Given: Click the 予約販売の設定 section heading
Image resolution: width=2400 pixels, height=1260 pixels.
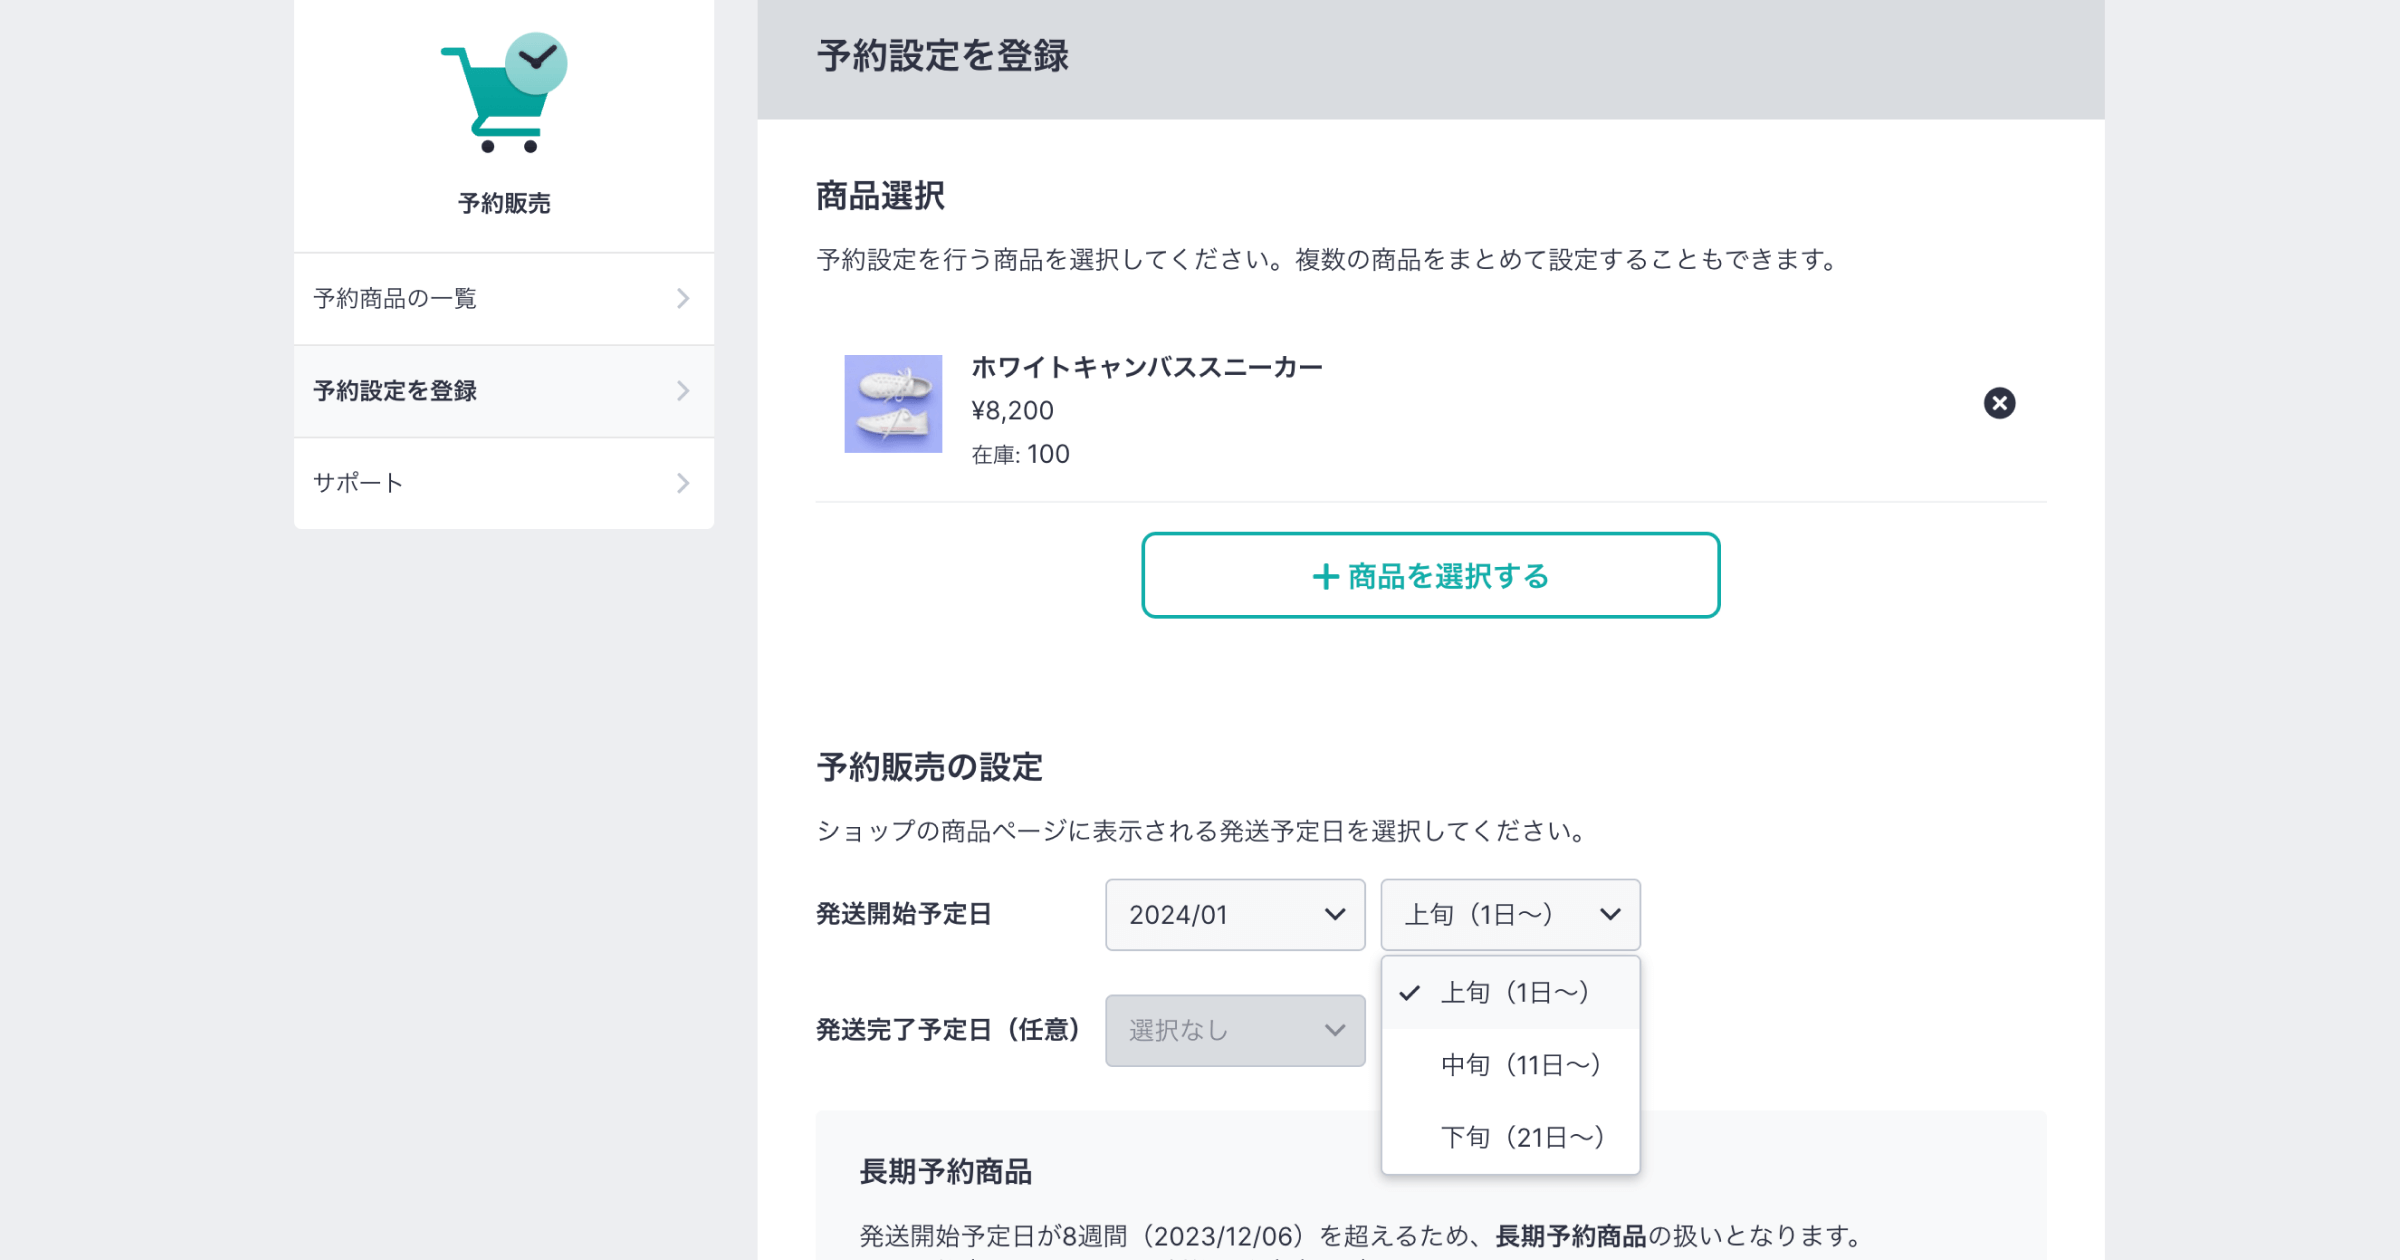Looking at the screenshot, I should 929,768.
